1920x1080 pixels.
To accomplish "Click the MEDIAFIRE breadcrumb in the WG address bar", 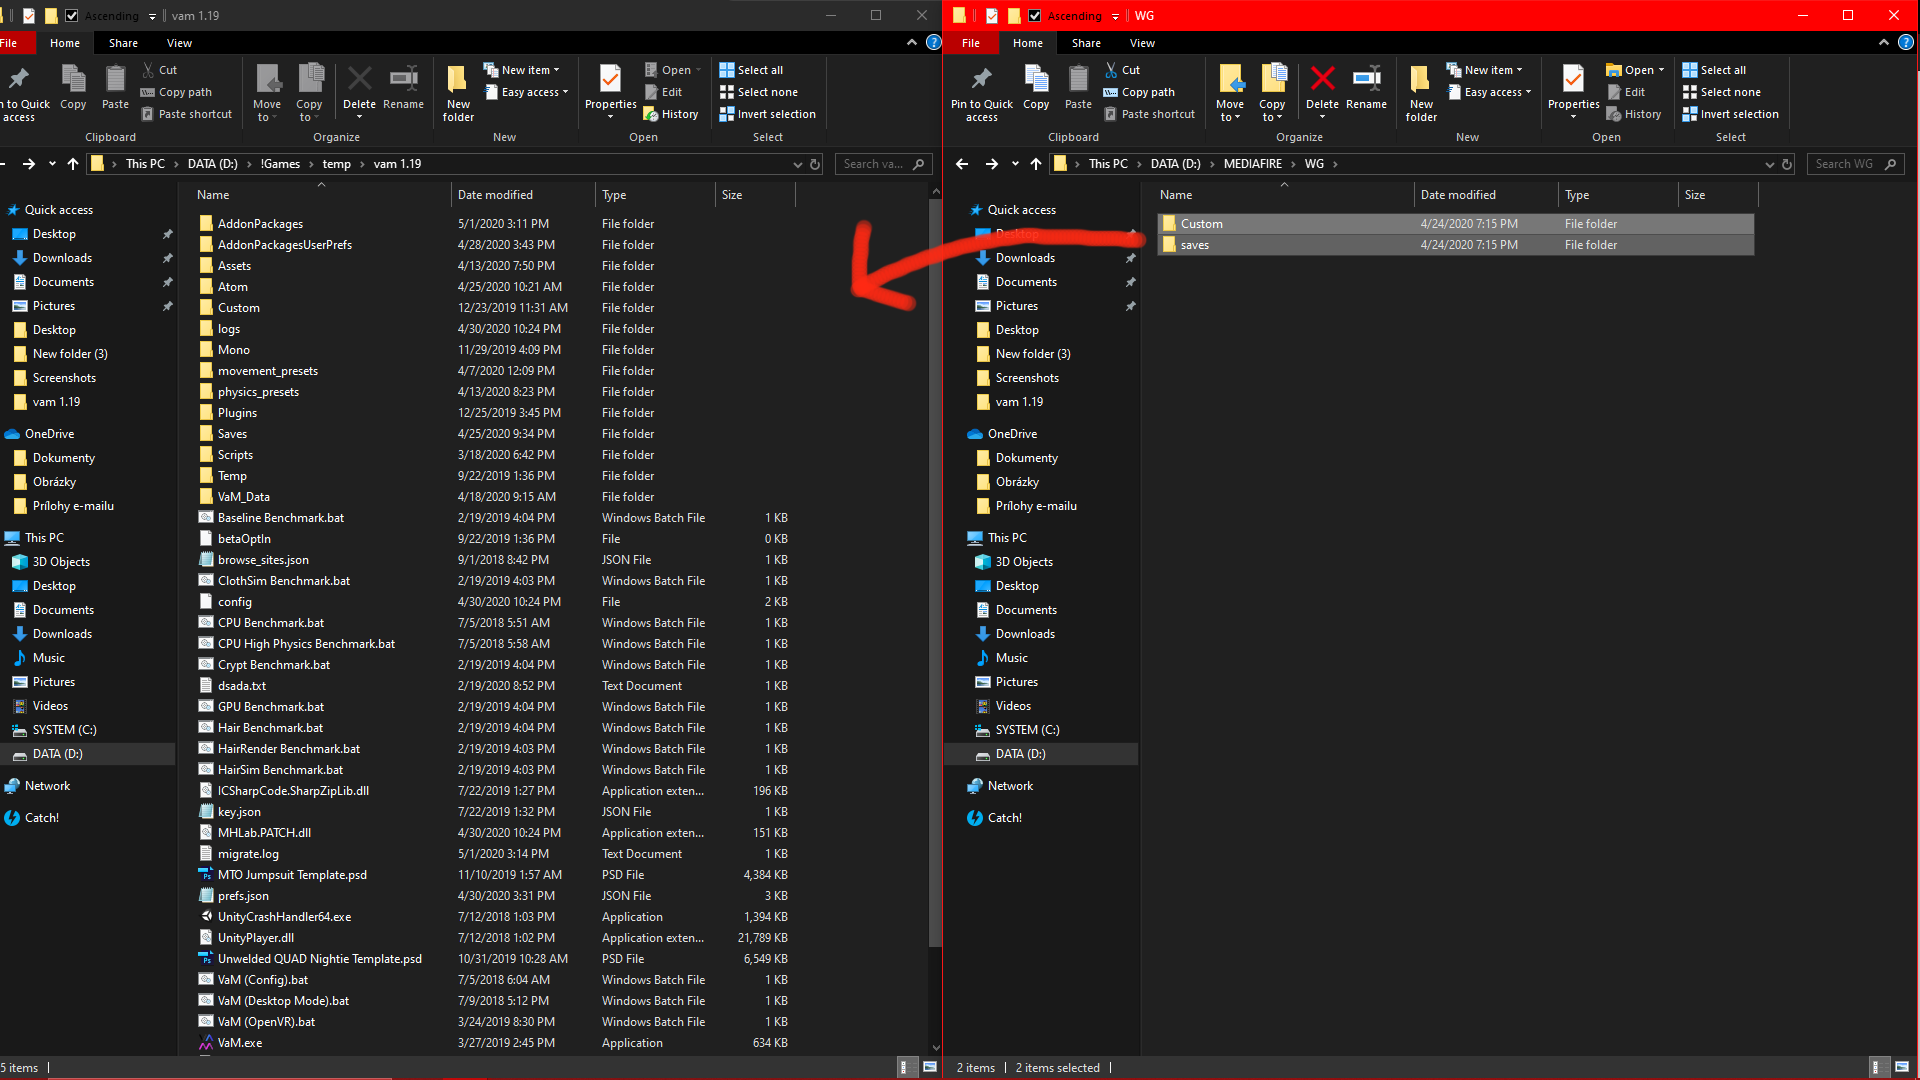I will pyautogui.click(x=1252, y=164).
